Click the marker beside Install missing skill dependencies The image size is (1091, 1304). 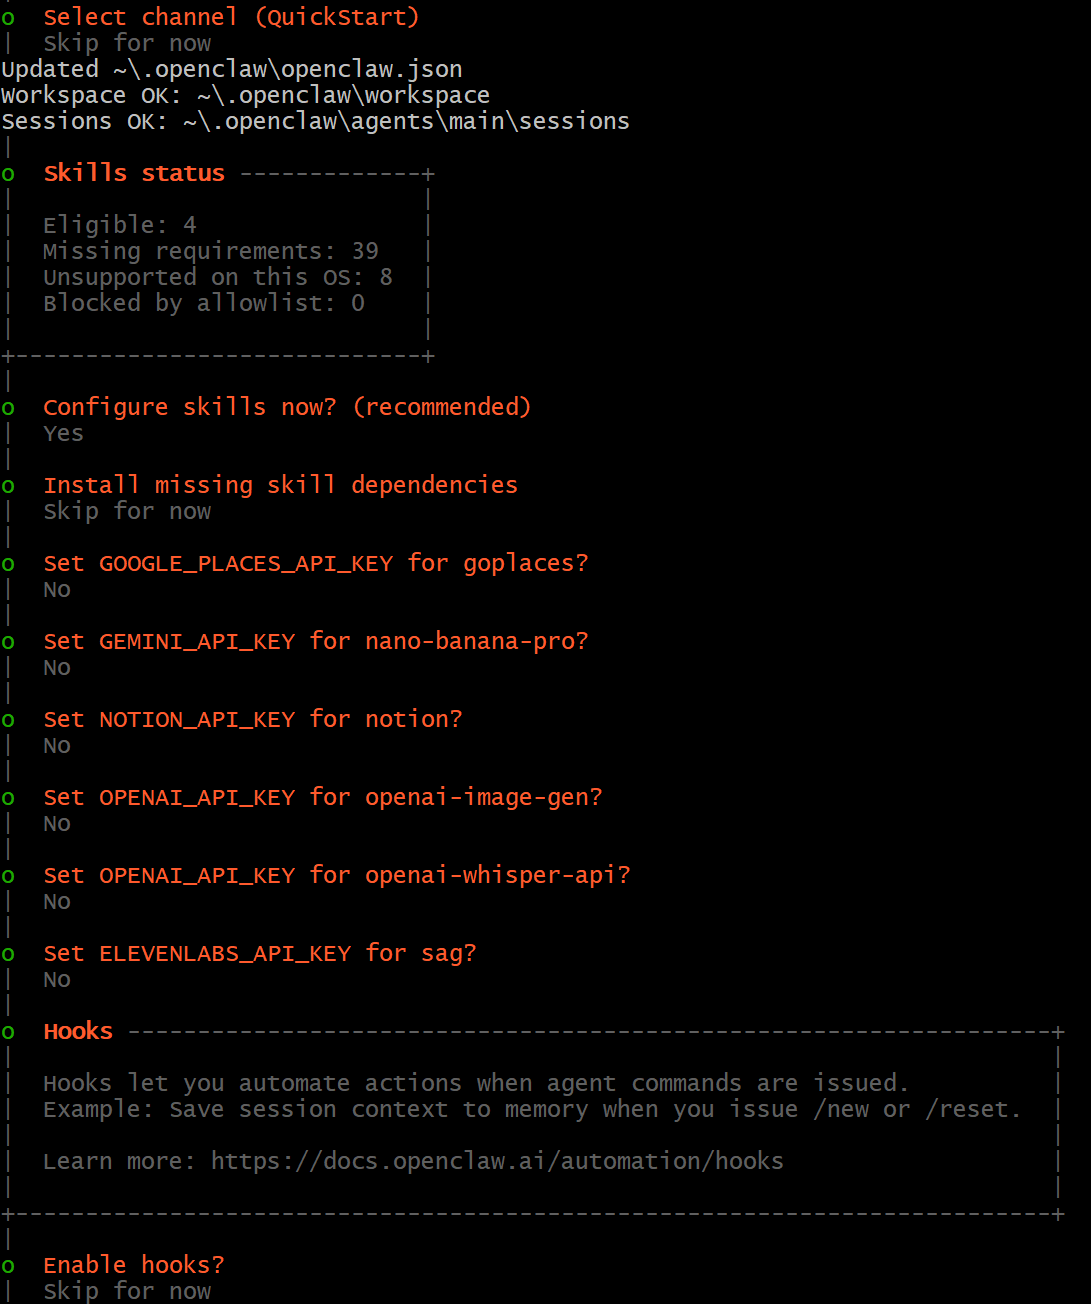tap(8, 486)
